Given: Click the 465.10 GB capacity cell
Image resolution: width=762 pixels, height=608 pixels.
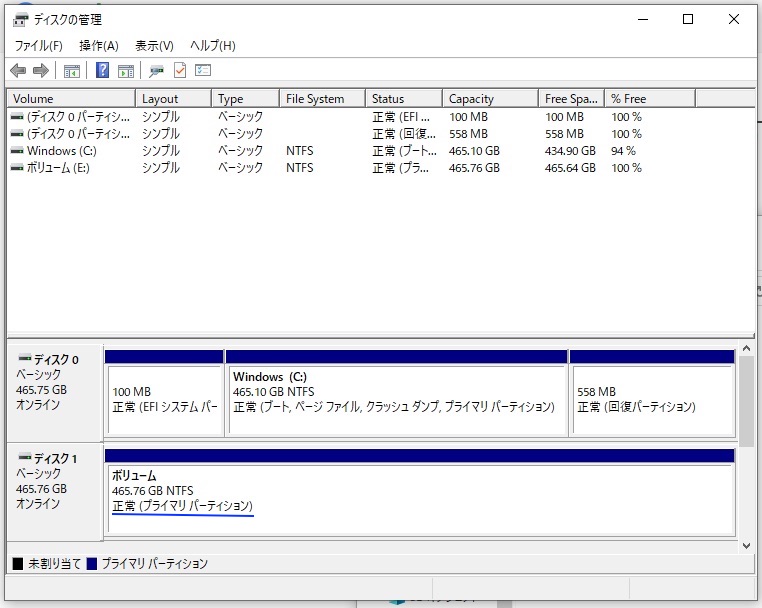Looking at the screenshot, I should point(474,151).
